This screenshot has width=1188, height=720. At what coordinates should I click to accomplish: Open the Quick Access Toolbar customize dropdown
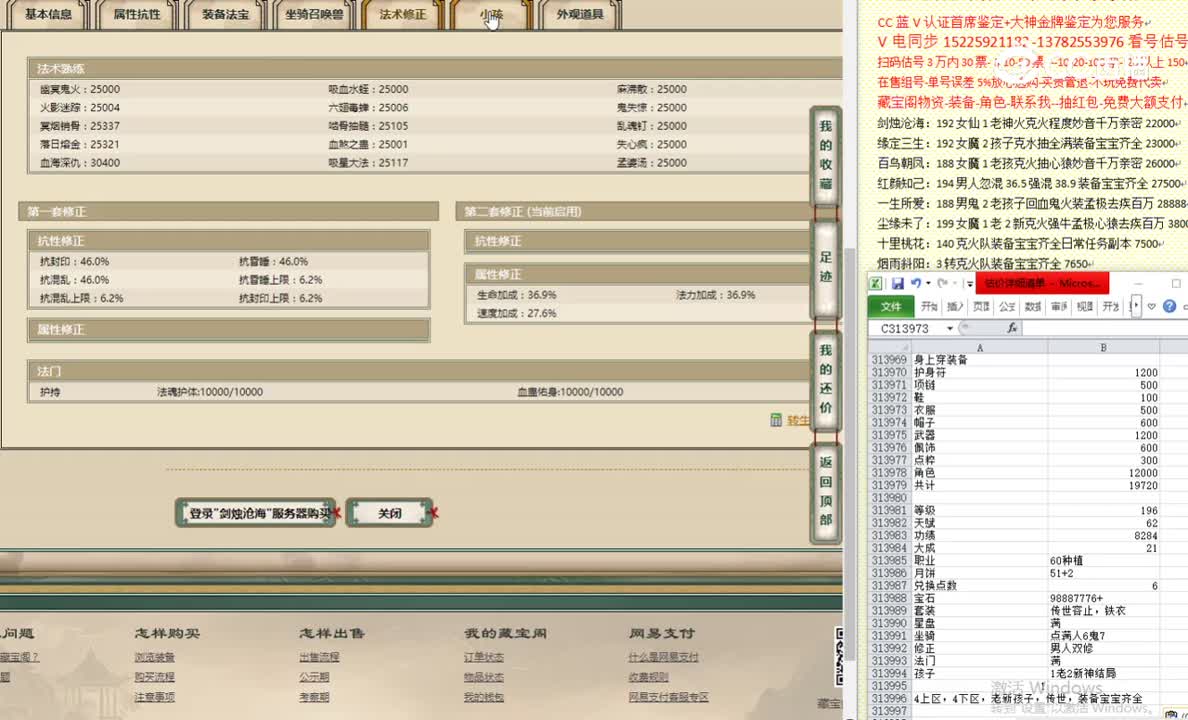[x=969, y=283]
